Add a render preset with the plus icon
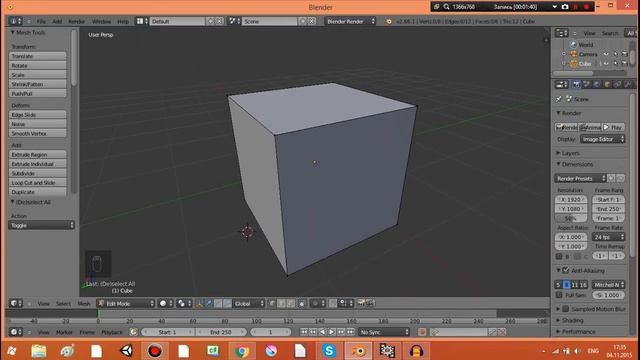Viewport: 640px width, 360px height. 611,178
